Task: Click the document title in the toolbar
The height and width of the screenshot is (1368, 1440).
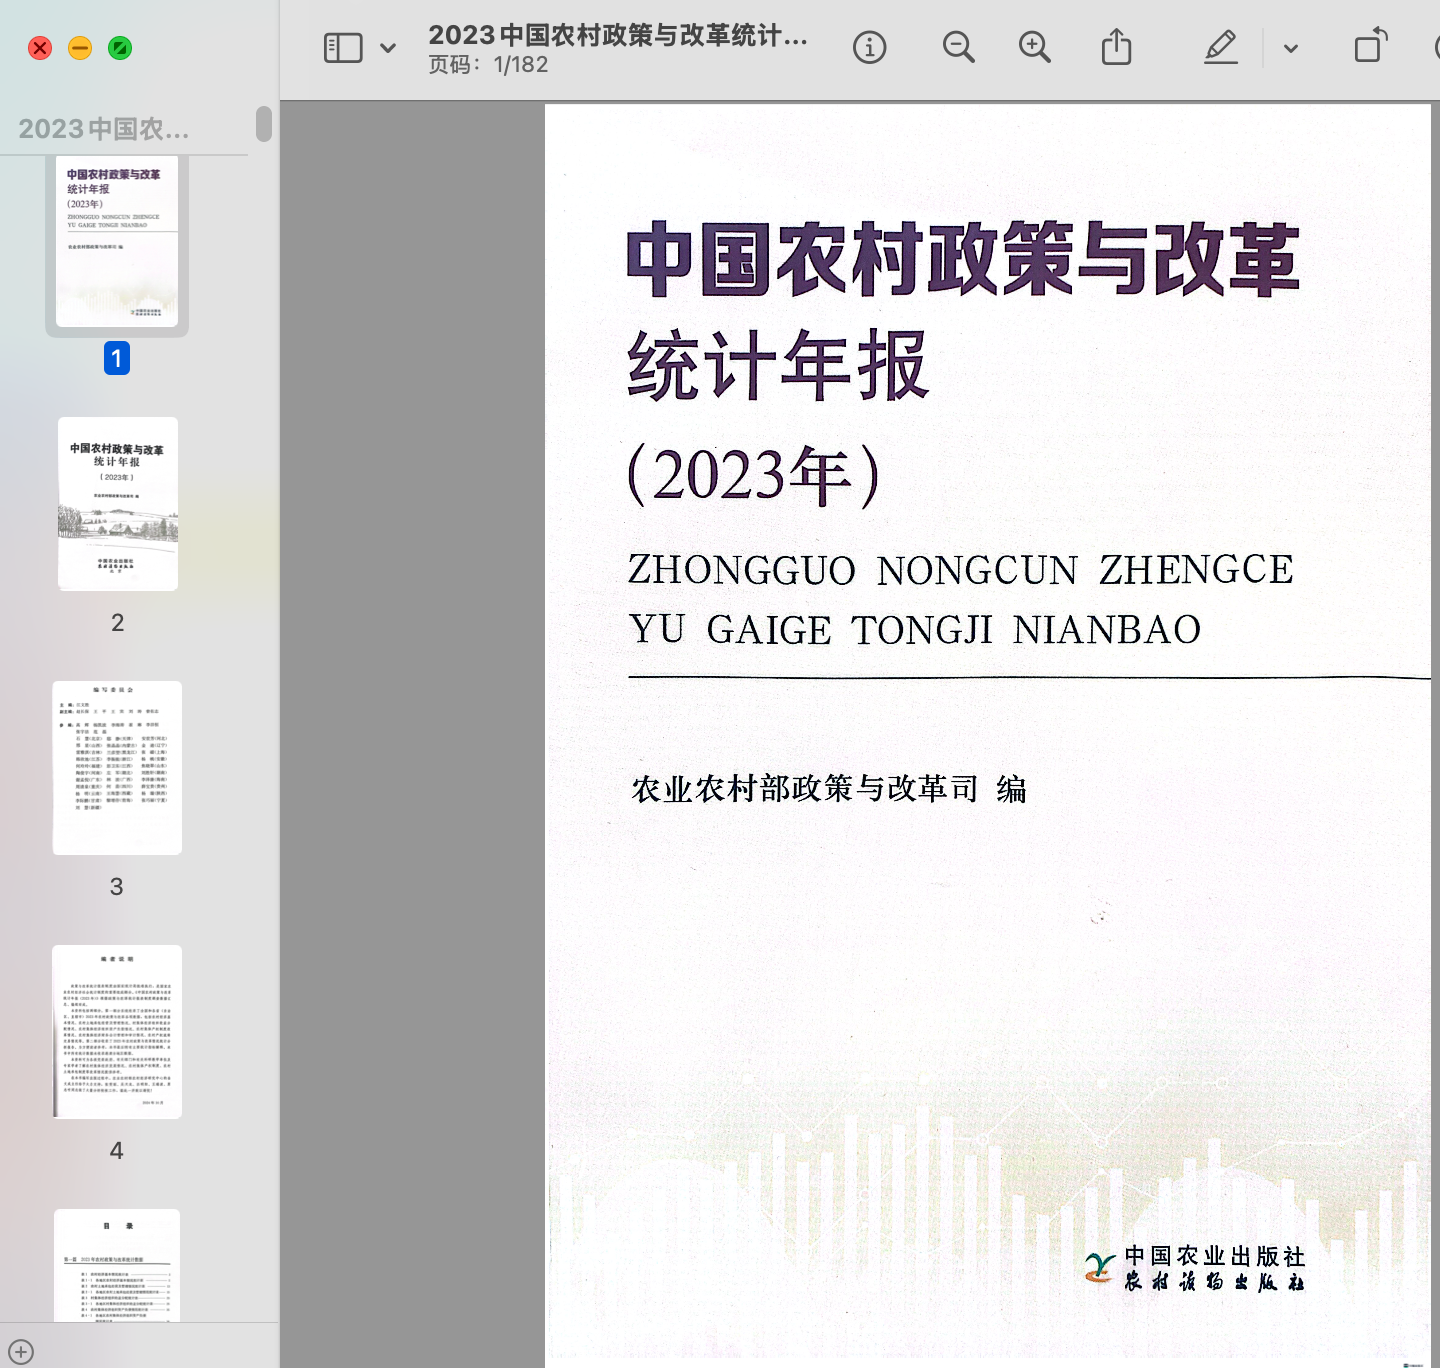Action: tap(618, 35)
